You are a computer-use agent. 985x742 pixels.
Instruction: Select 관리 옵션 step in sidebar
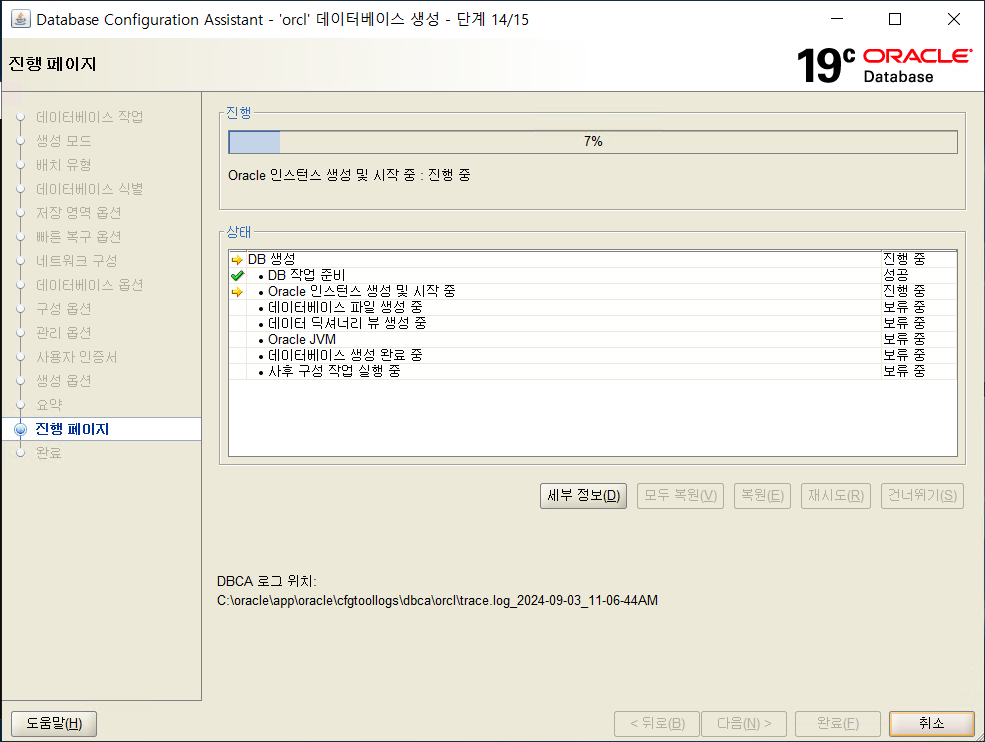click(x=63, y=333)
